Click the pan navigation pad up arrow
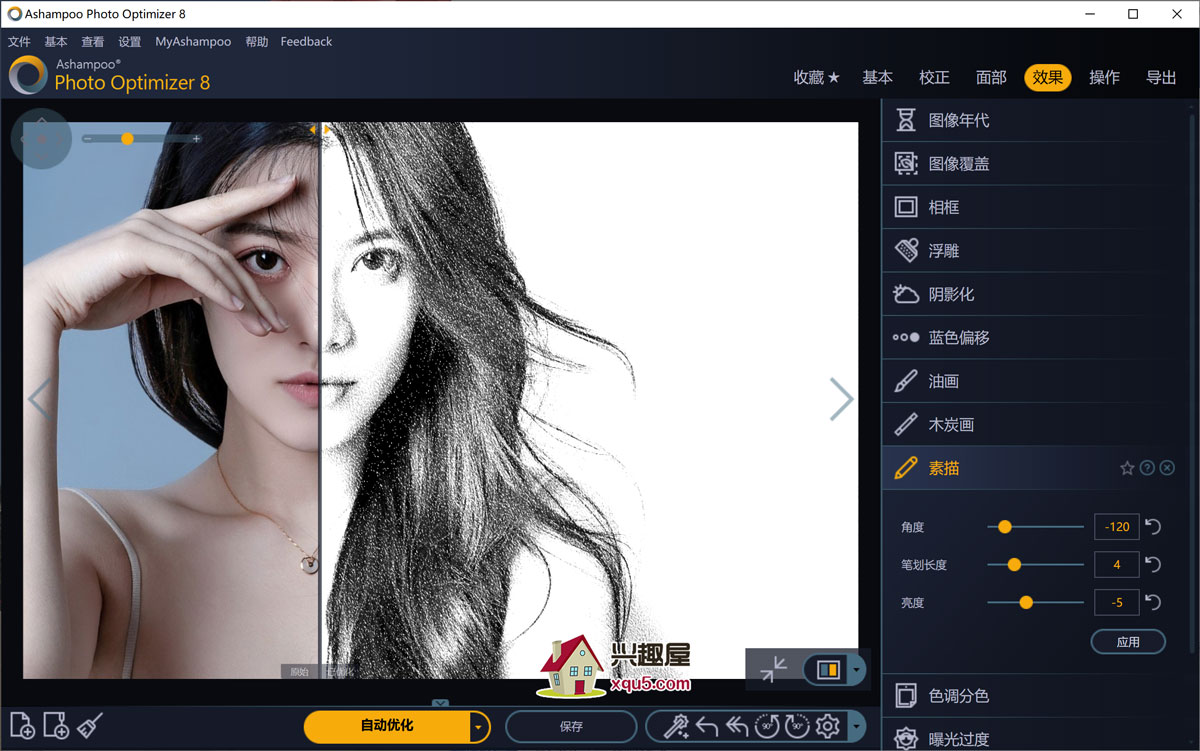Viewport: 1200px width, 751px height. click(x=41, y=119)
